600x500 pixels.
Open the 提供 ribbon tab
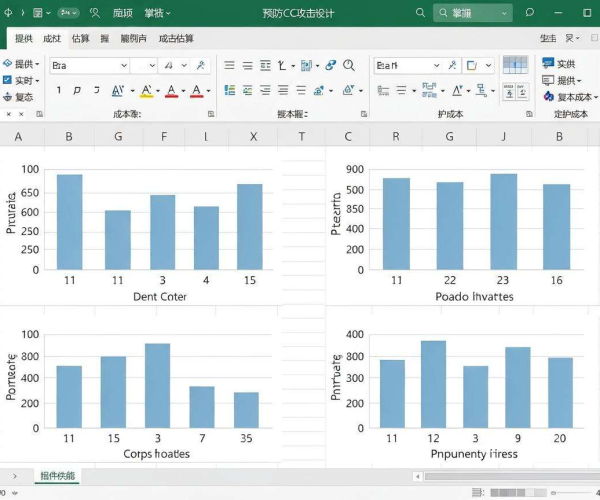24,38
